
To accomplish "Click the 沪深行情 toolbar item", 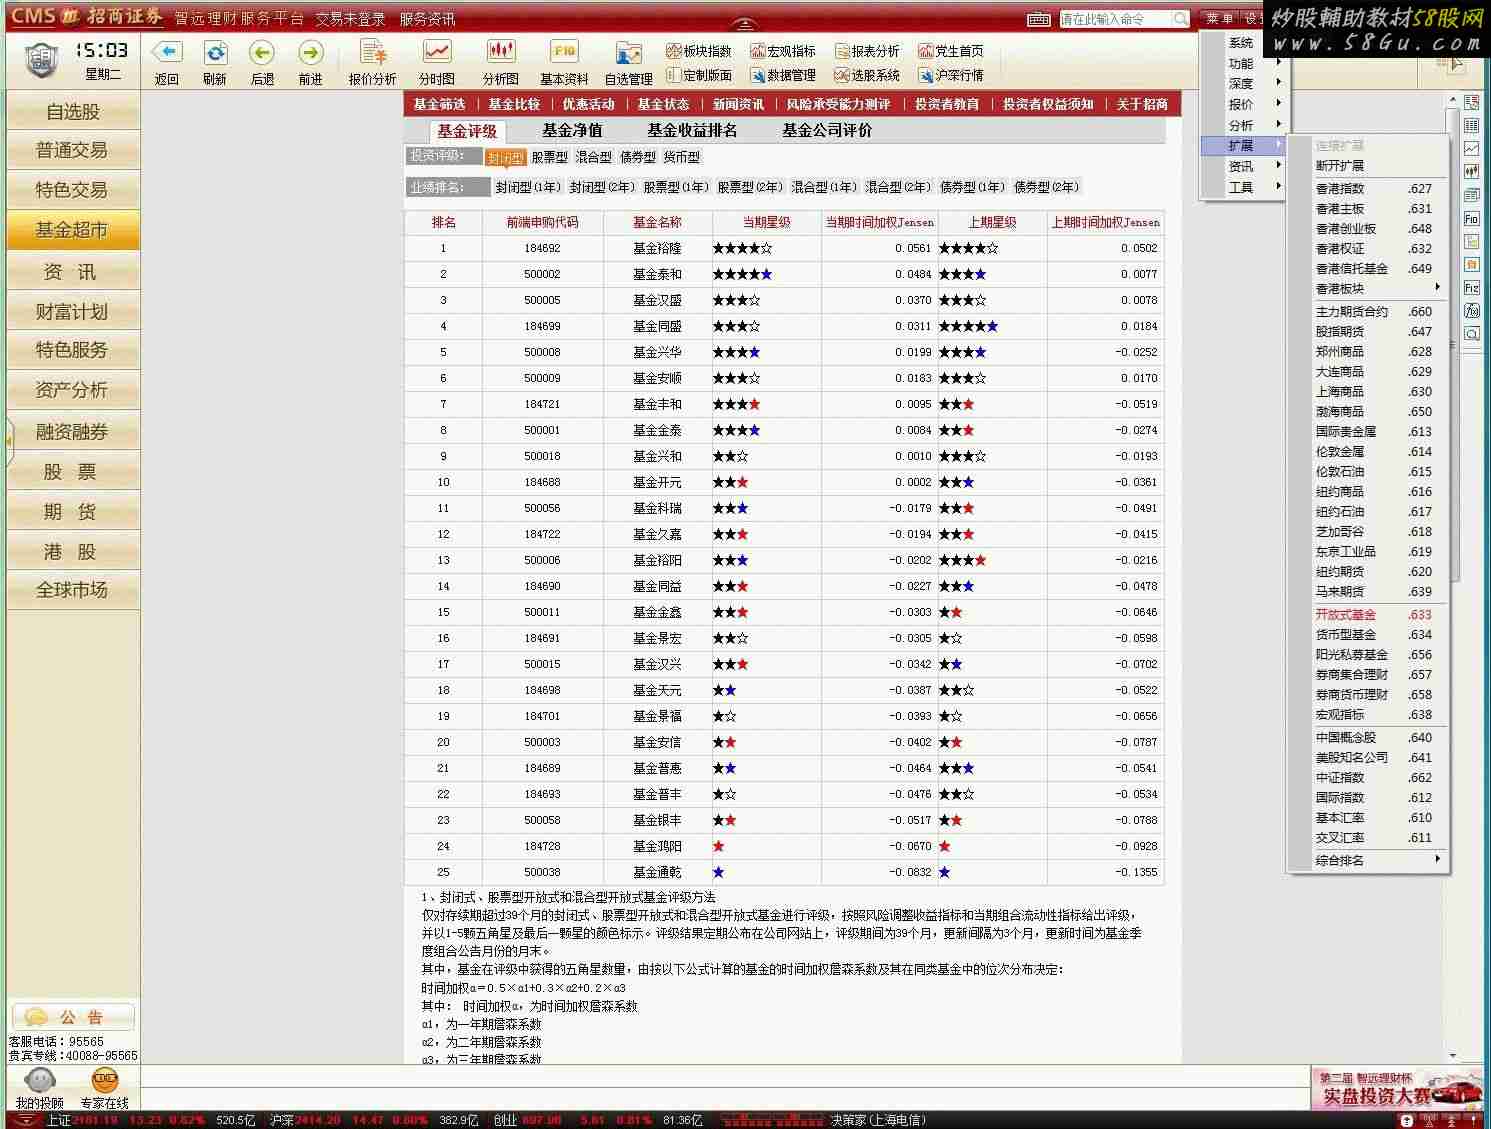I will 951,75.
